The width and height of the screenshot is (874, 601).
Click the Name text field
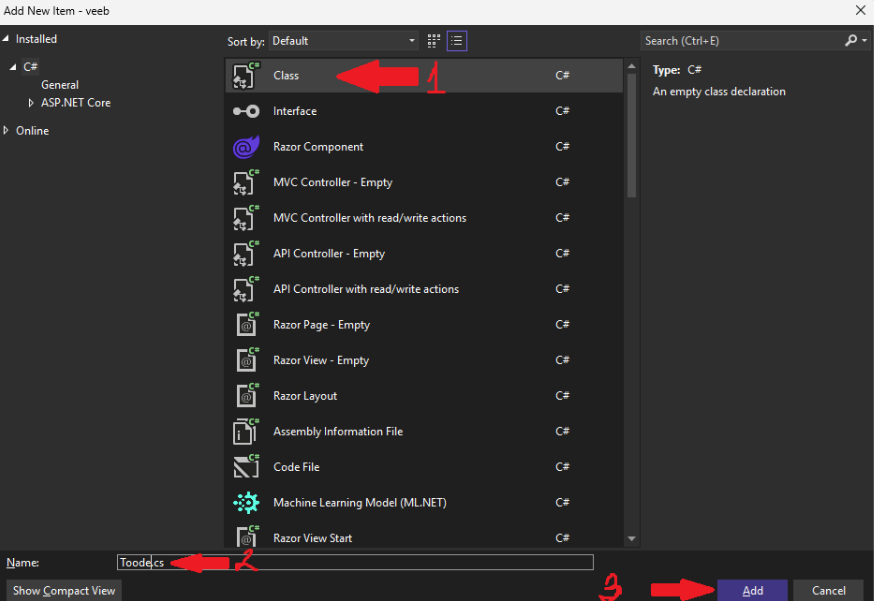[380, 563]
